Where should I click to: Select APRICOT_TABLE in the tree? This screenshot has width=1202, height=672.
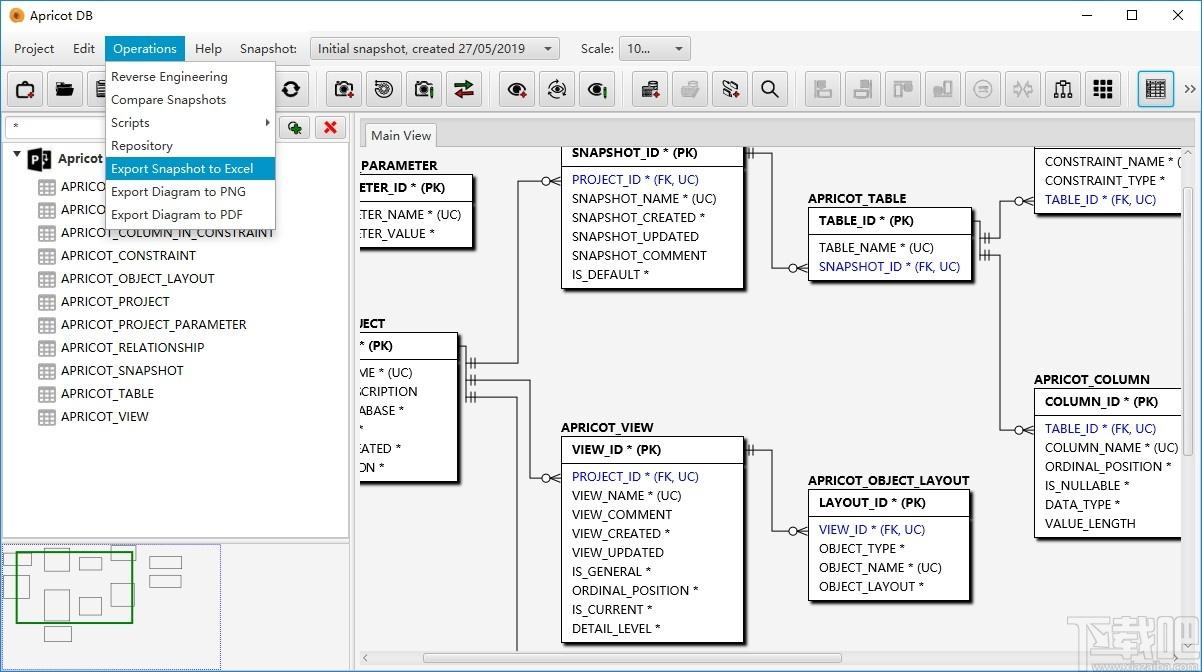pyautogui.click(x=107, y=393)
